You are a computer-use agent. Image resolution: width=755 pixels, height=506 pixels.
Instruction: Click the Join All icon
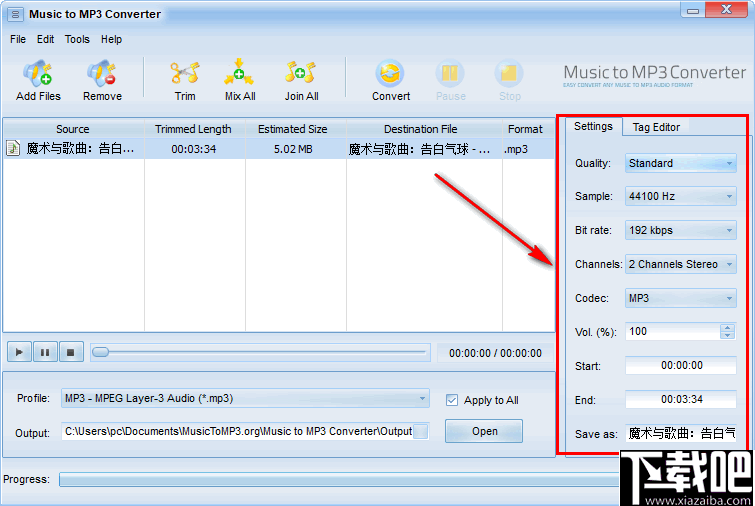coord(300,73)
